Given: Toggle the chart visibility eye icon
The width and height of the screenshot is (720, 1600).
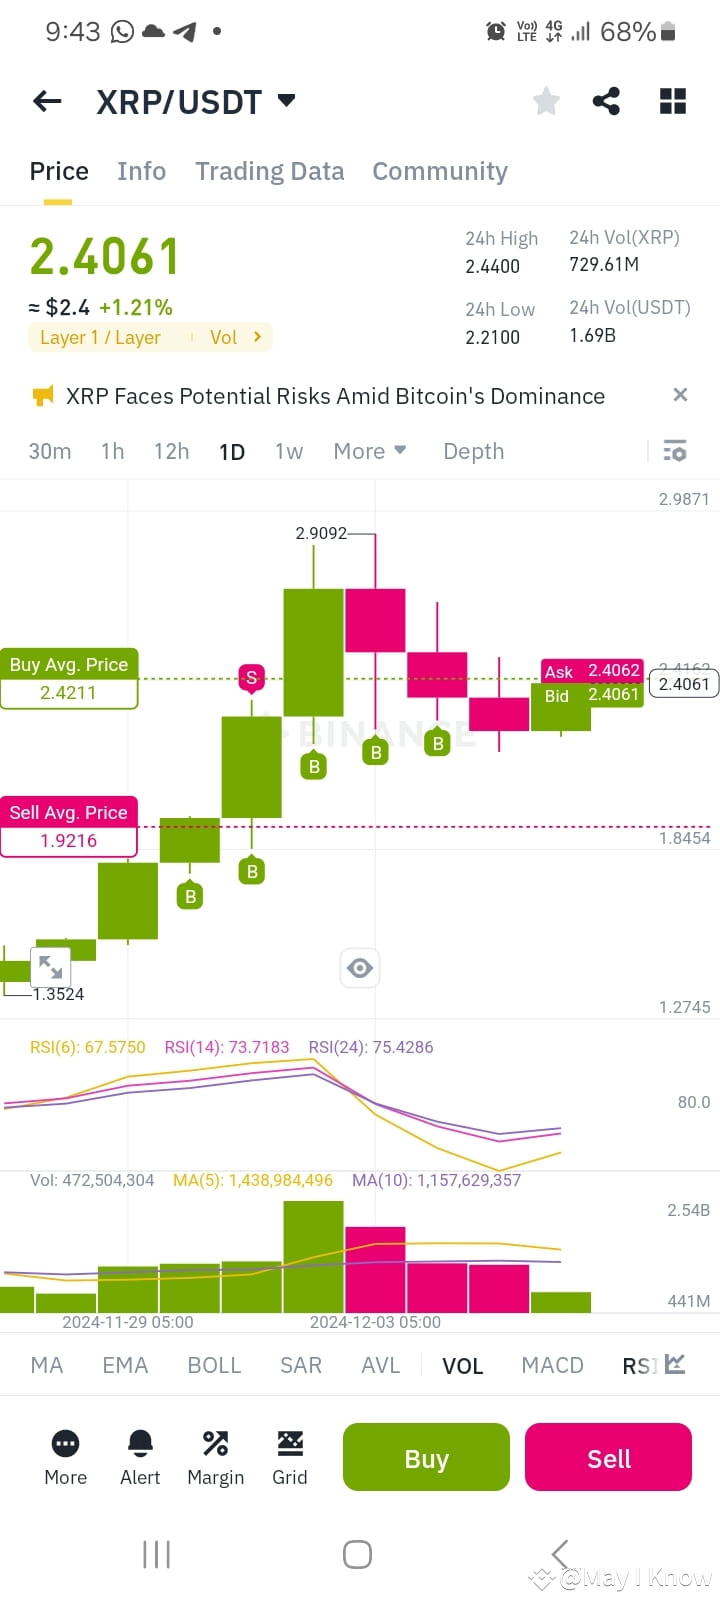Looking at the screenshot, I should 359,967.
